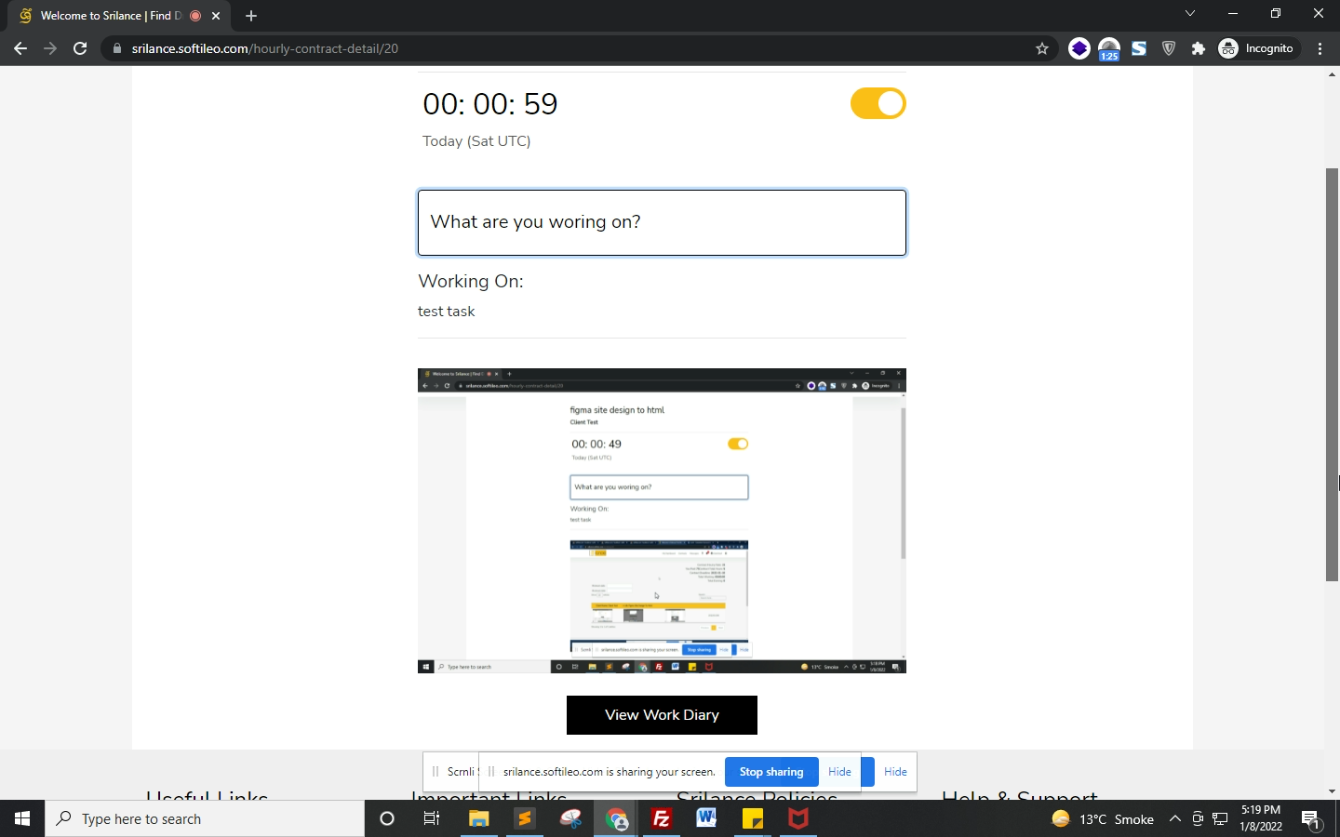Viewport: 1340px width, 837px height.
Task: Open the Chrome tab search dropdown arrow
Action: 1190,14
